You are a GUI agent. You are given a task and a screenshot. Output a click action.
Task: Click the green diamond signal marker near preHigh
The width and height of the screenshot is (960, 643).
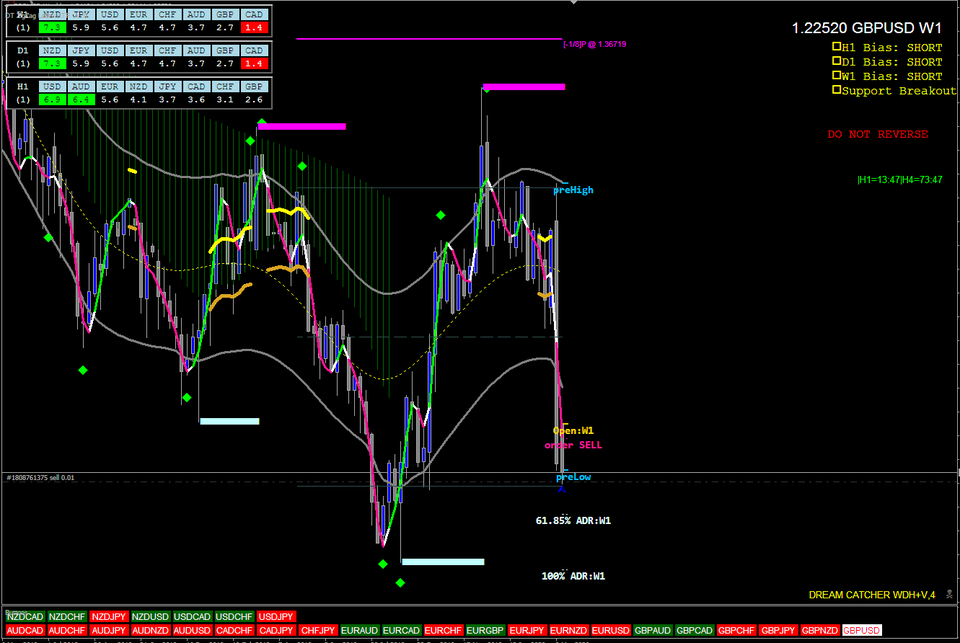[439, 213]
